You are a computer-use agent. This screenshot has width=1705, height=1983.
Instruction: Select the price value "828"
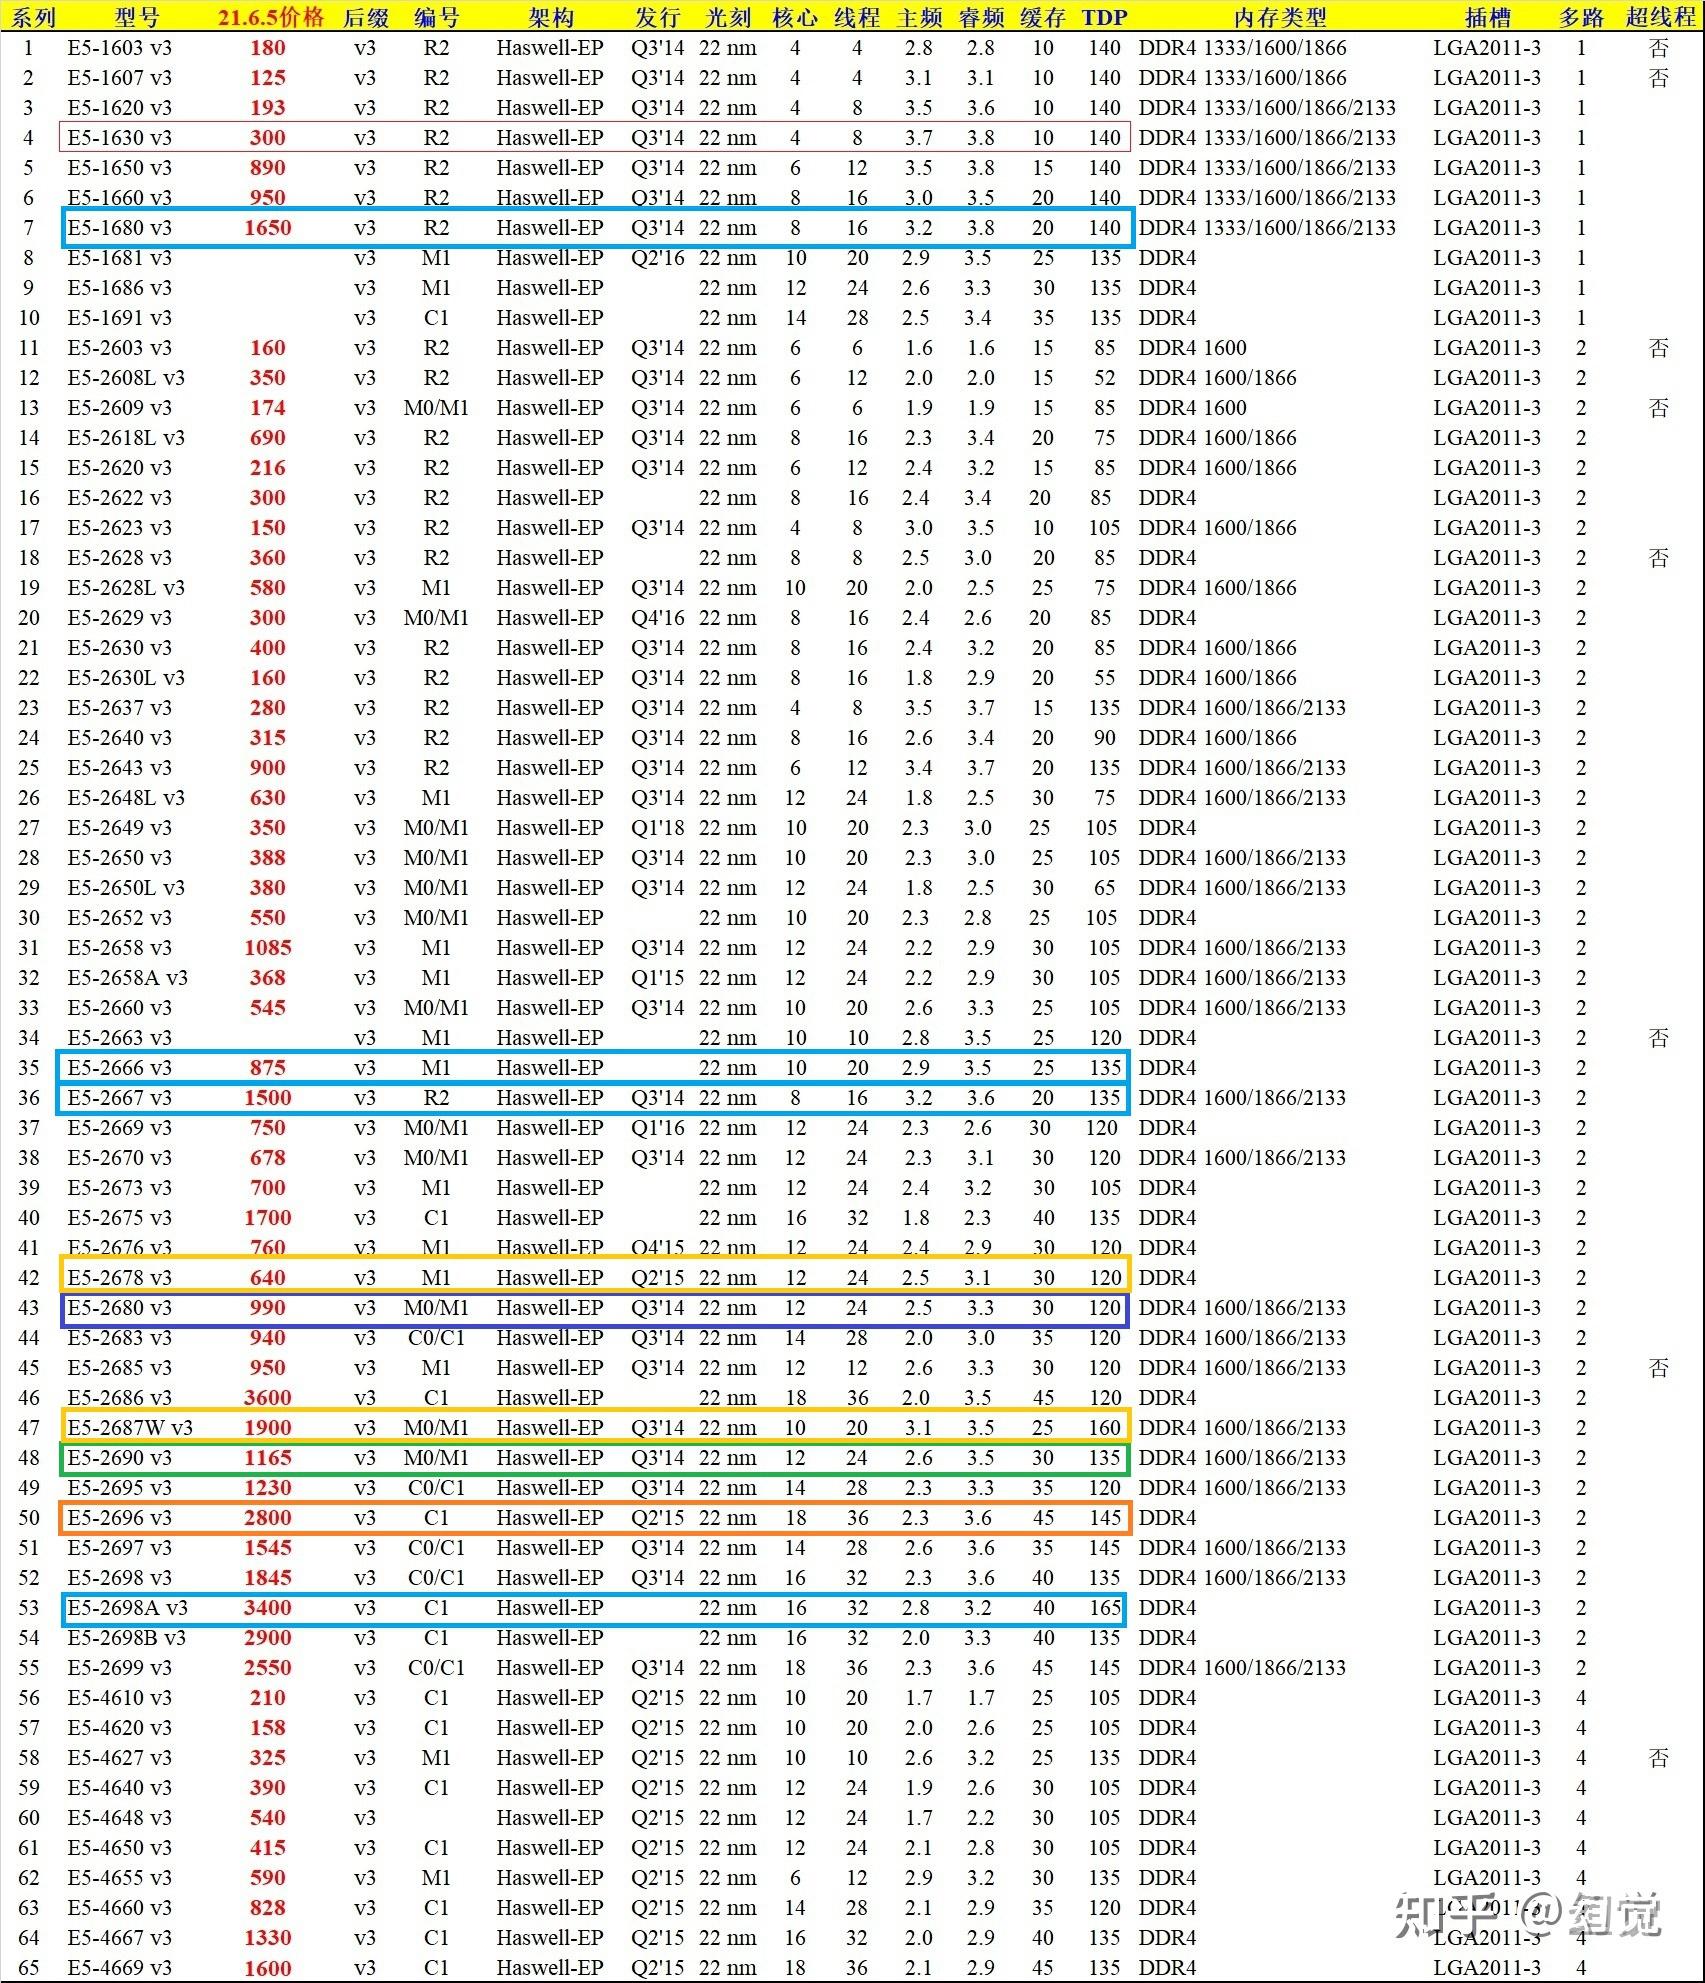268,1908
